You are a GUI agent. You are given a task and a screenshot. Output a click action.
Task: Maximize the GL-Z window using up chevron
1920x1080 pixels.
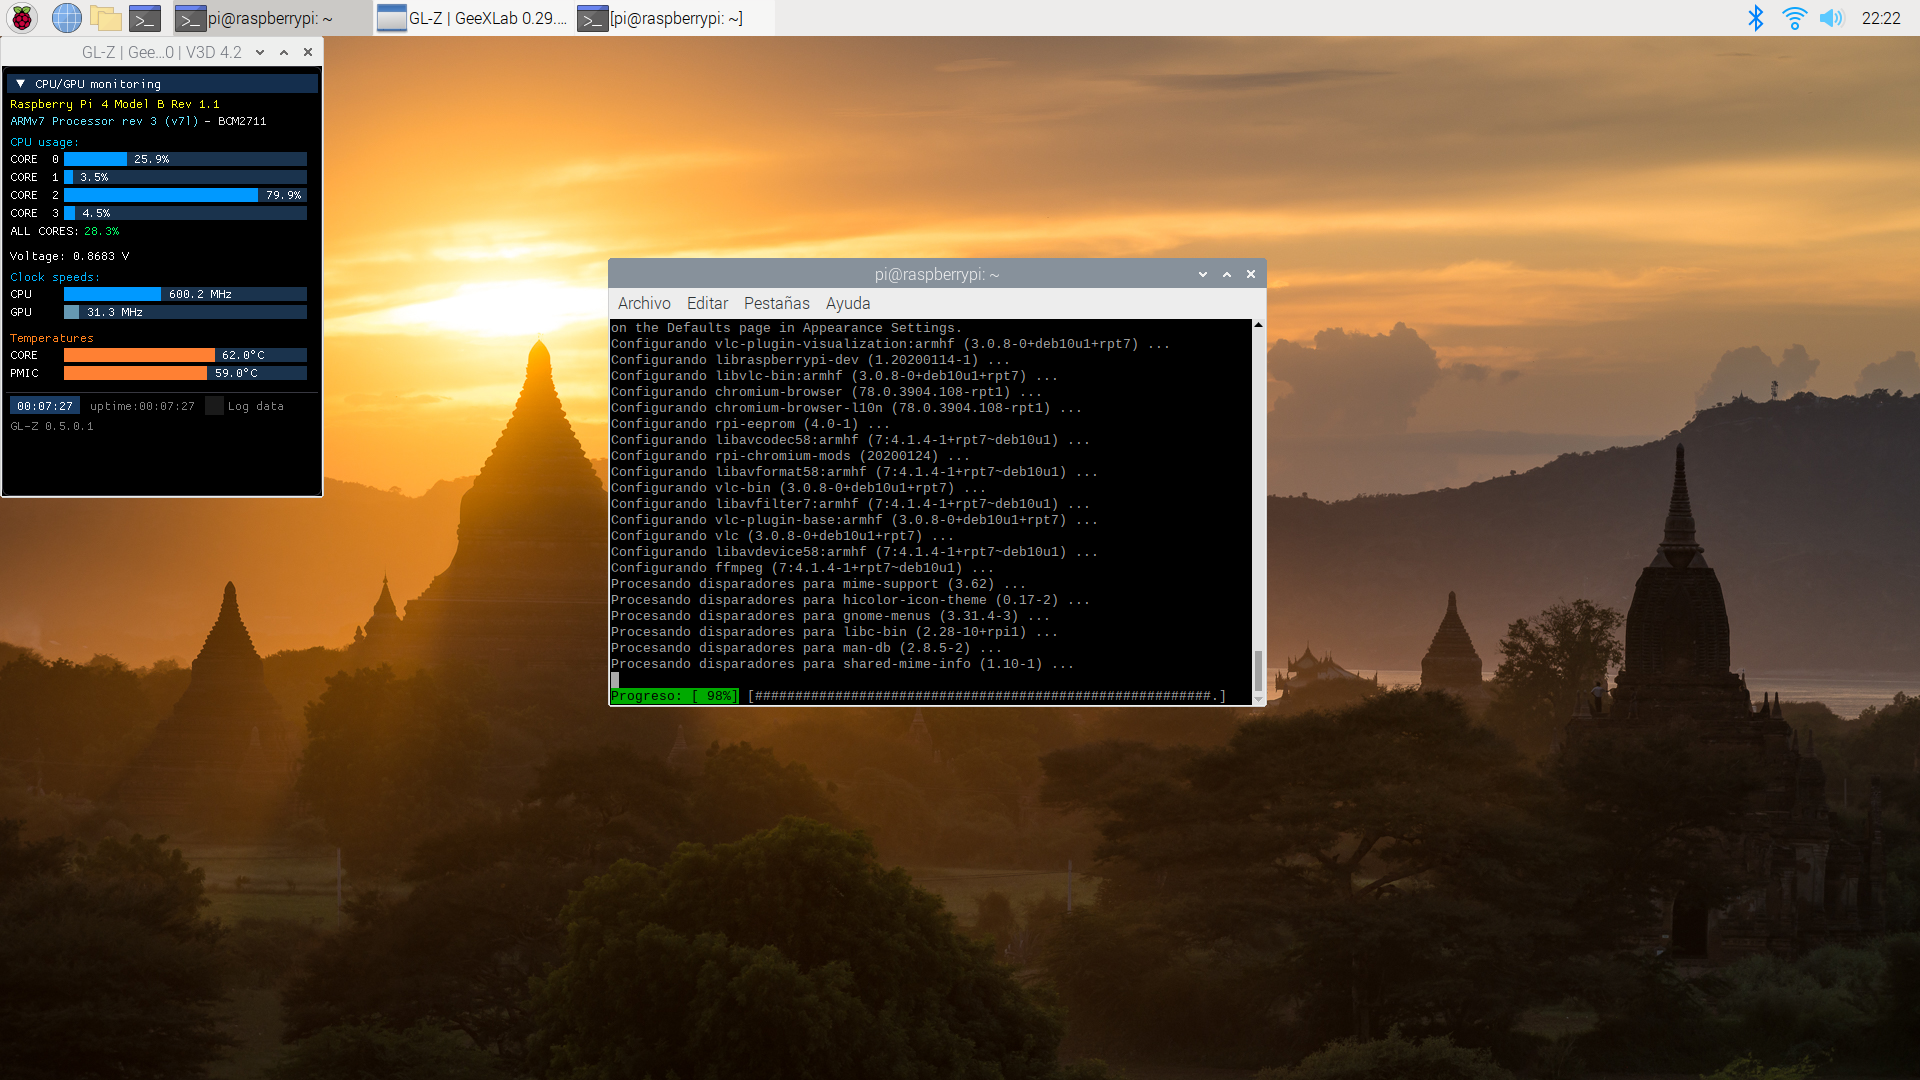[284, 52]
